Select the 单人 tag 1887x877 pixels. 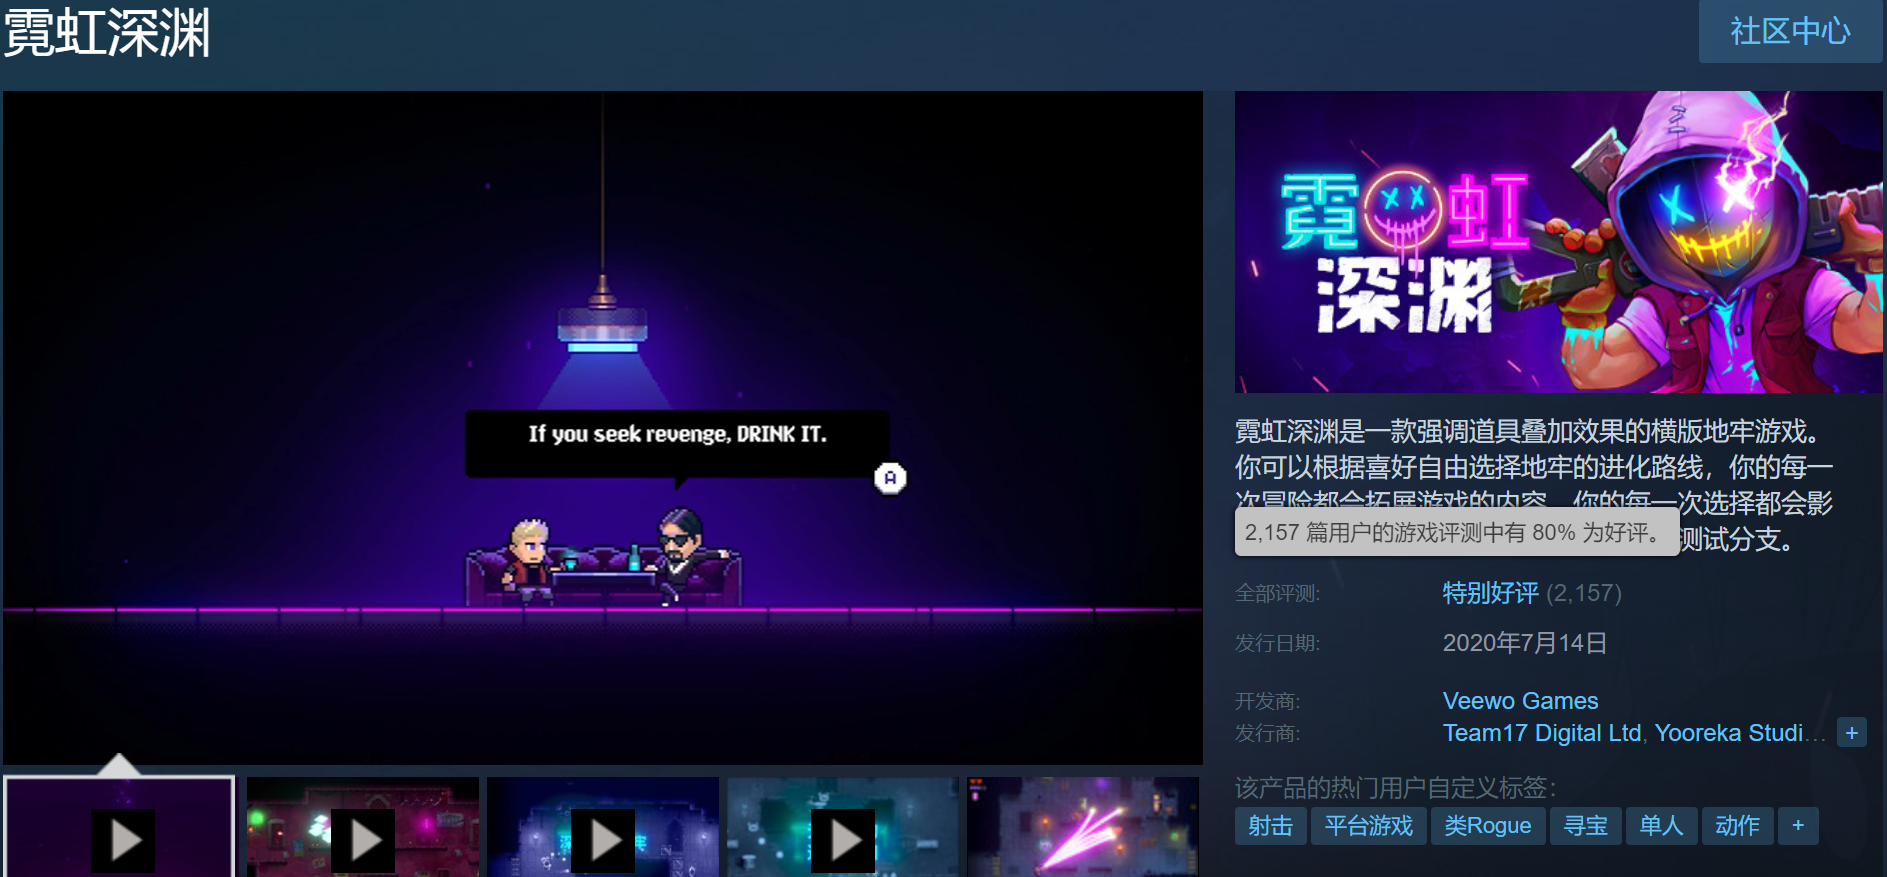click(x=1662, y=826)
